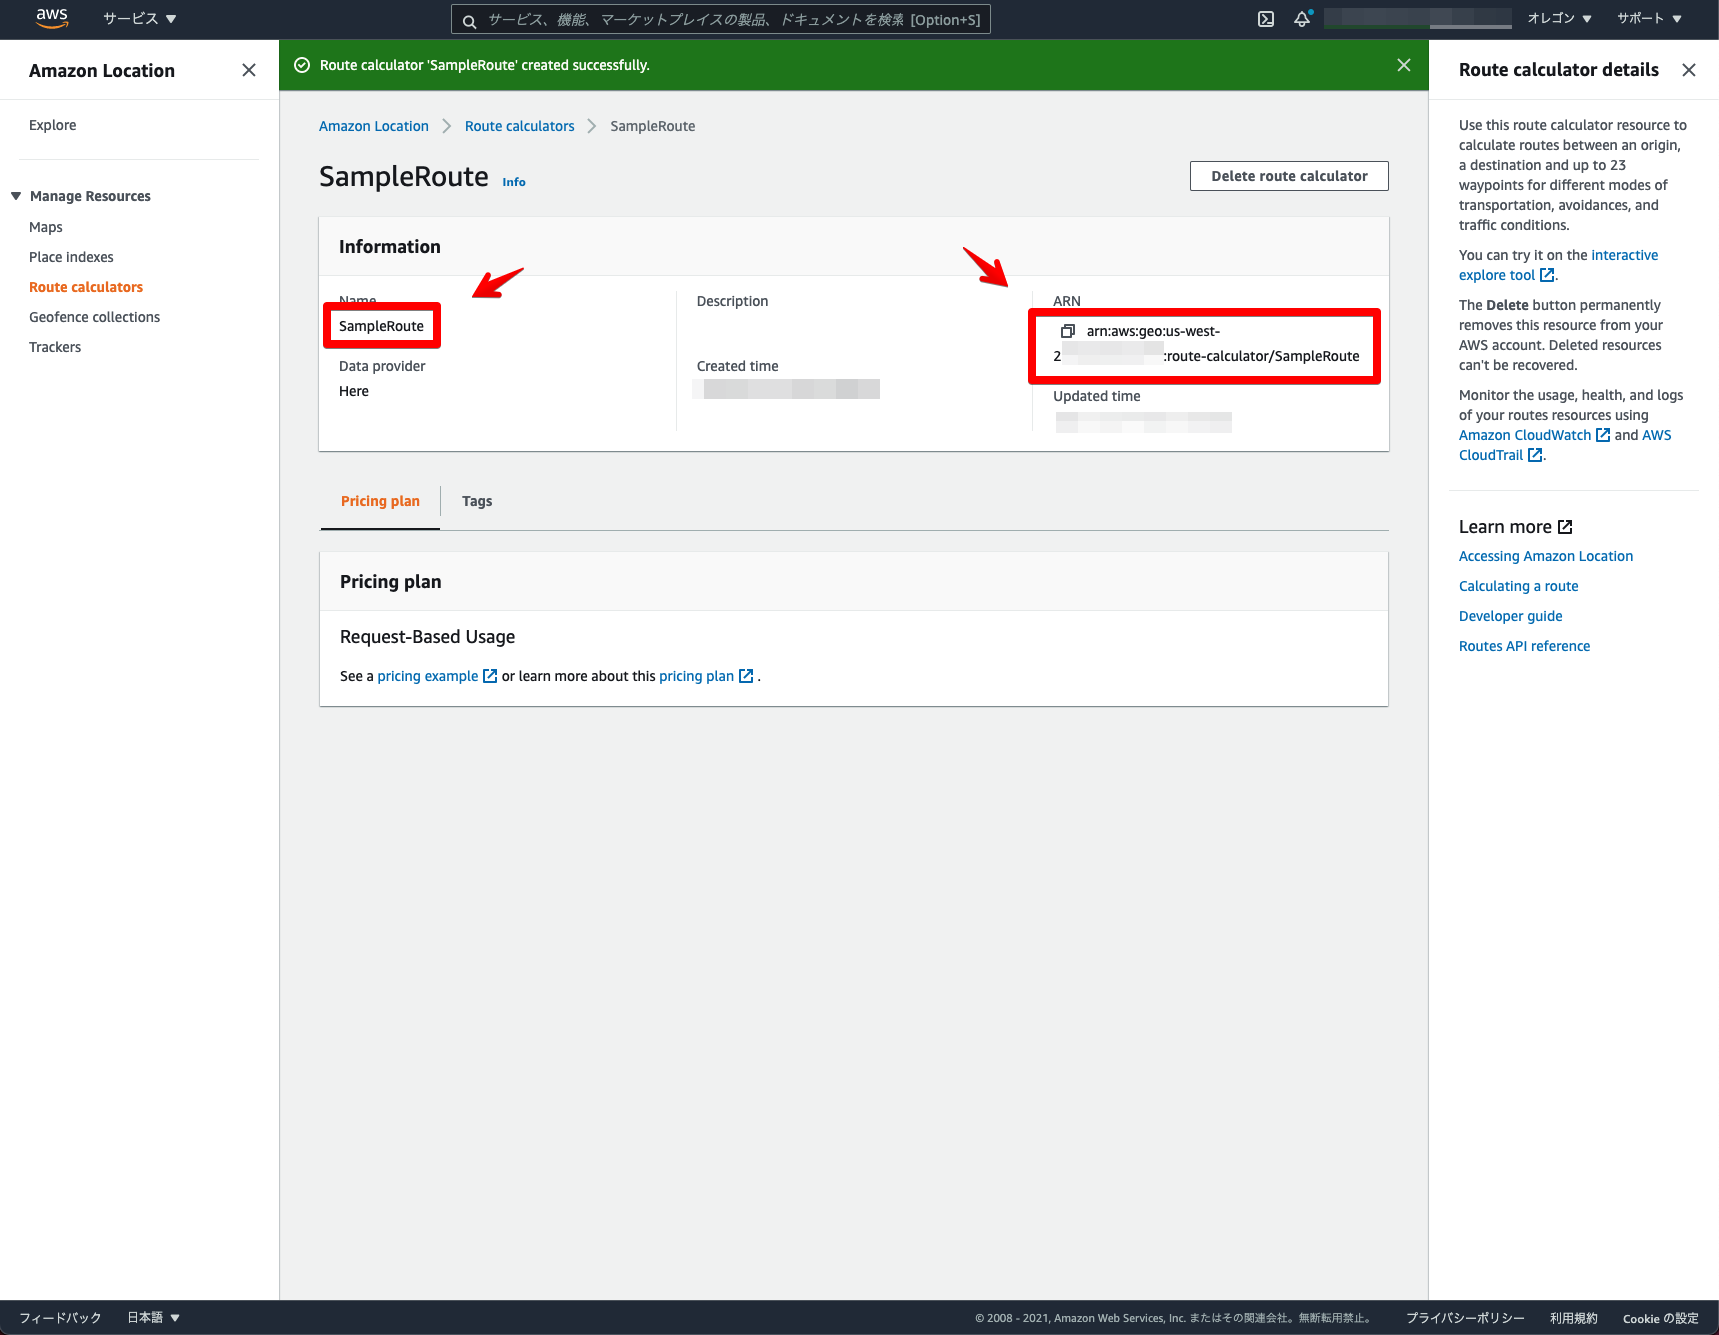Click the Request-Based Usage heading

point(428,637)
